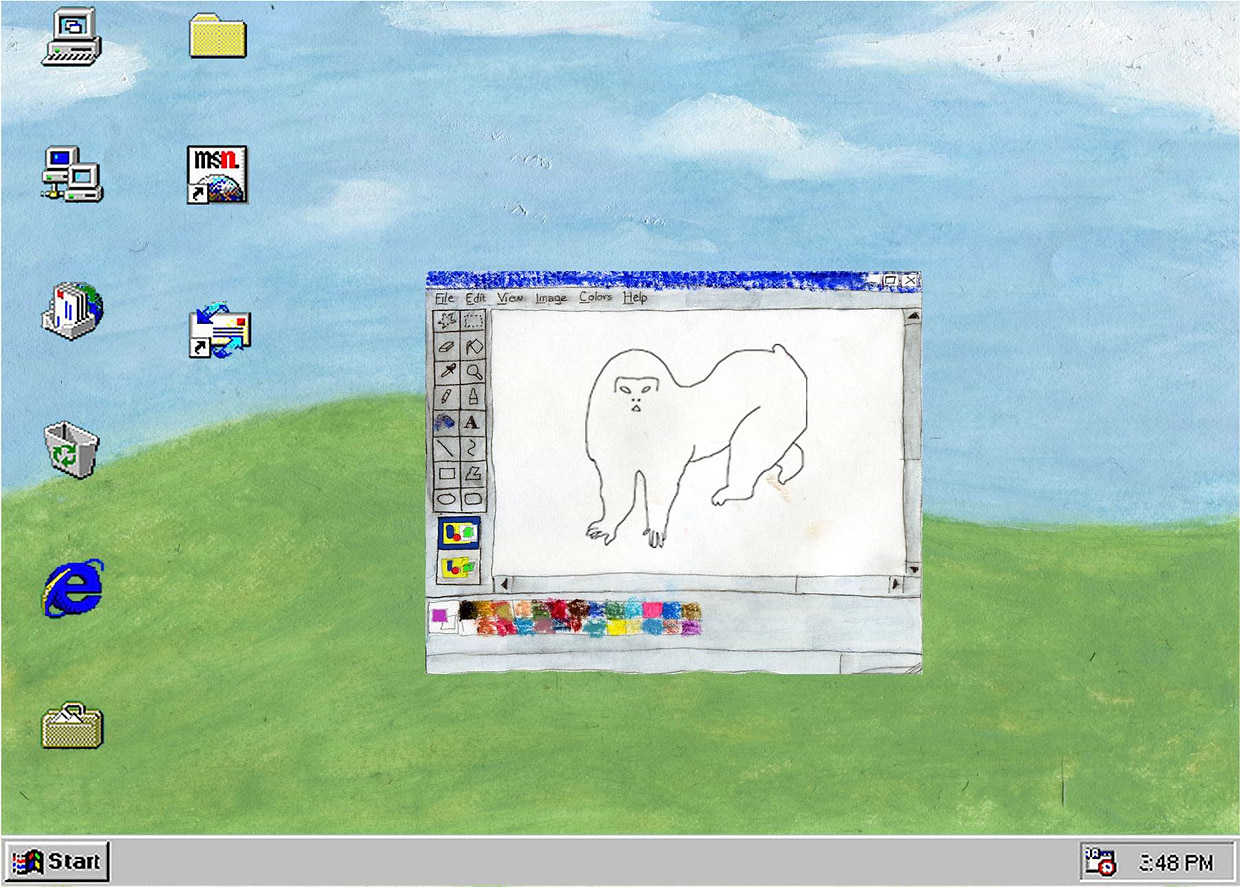Activate the Free-Form Select star tool
Image resolution: width=1240 pixels, height=887 pixels.
(x=447, y=321)
